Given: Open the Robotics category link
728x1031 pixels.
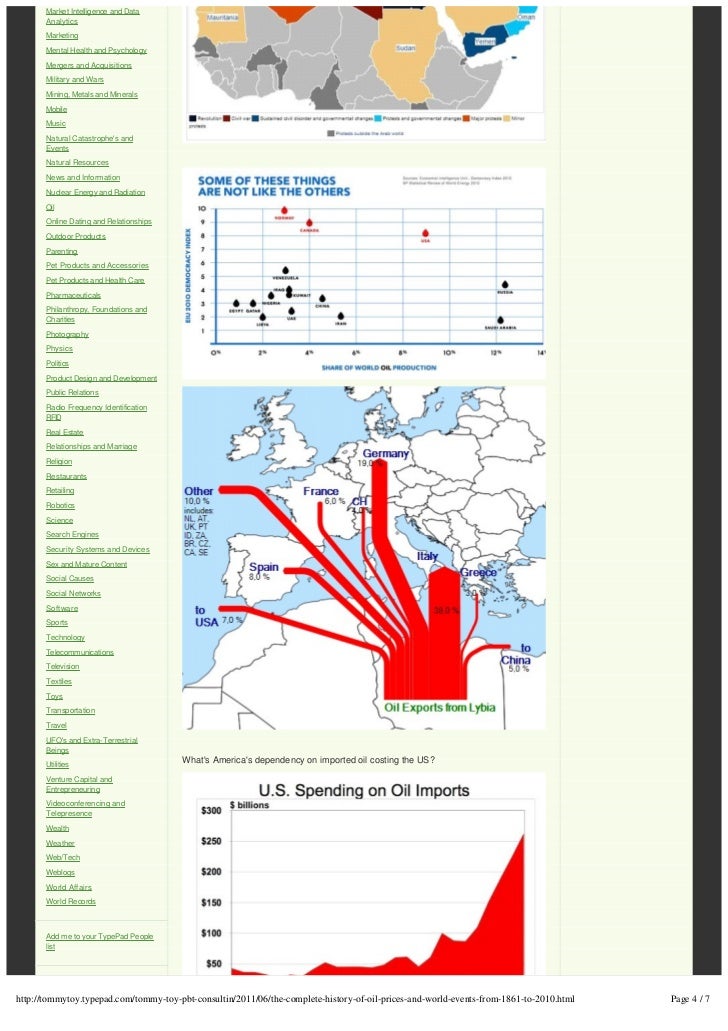Looking at the screenshot, I should point(61,506).
